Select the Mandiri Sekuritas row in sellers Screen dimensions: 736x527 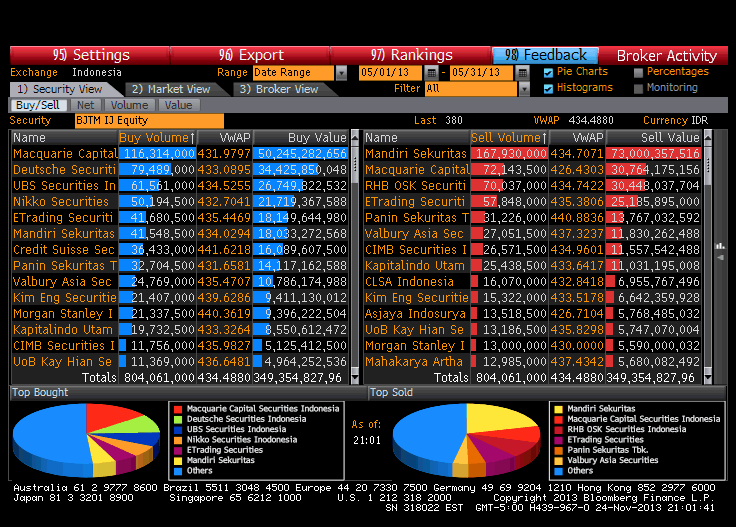415,153
